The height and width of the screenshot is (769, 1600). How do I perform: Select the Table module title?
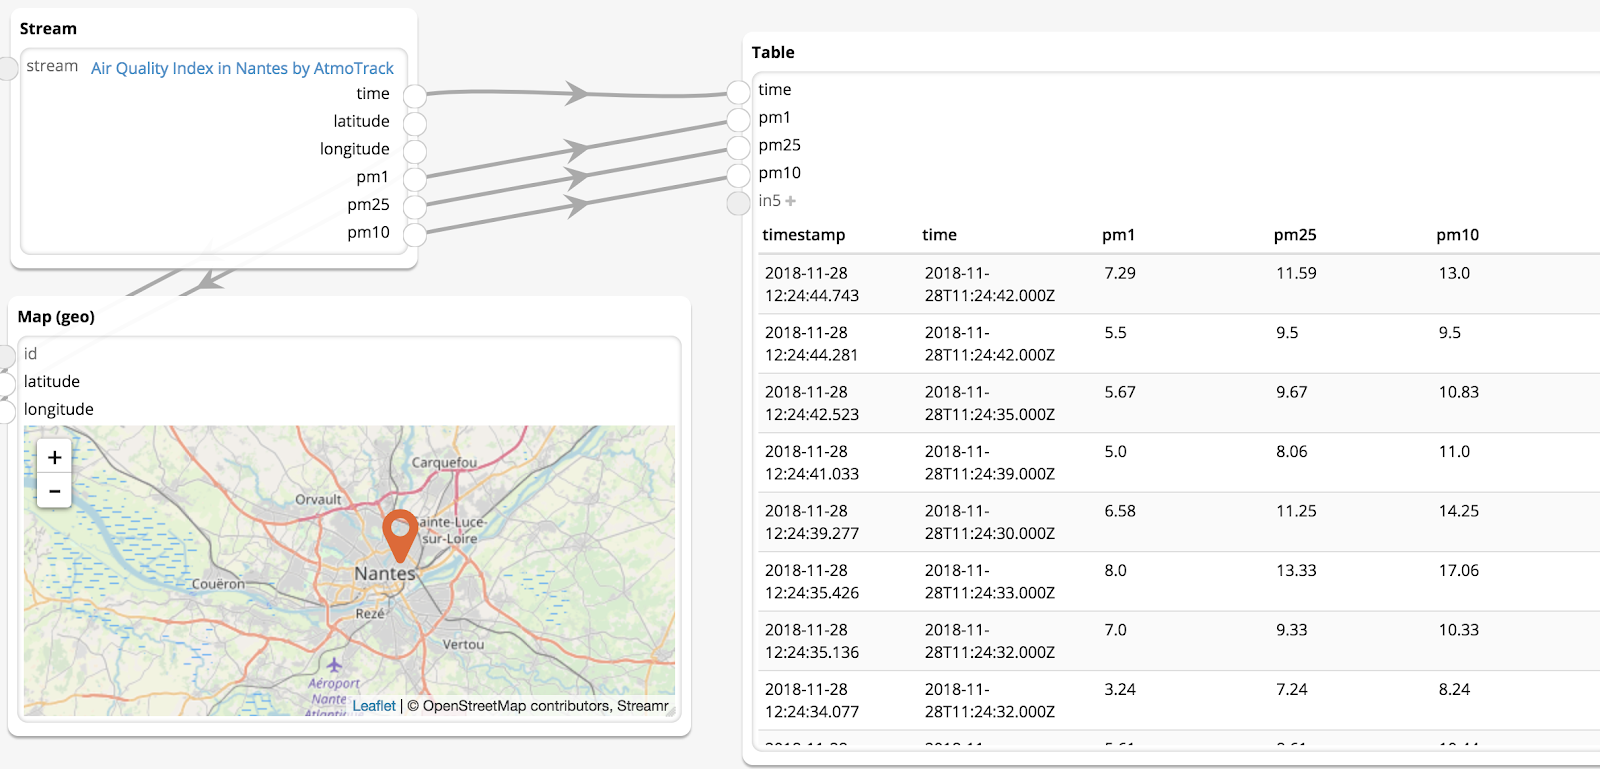[773, 52]
